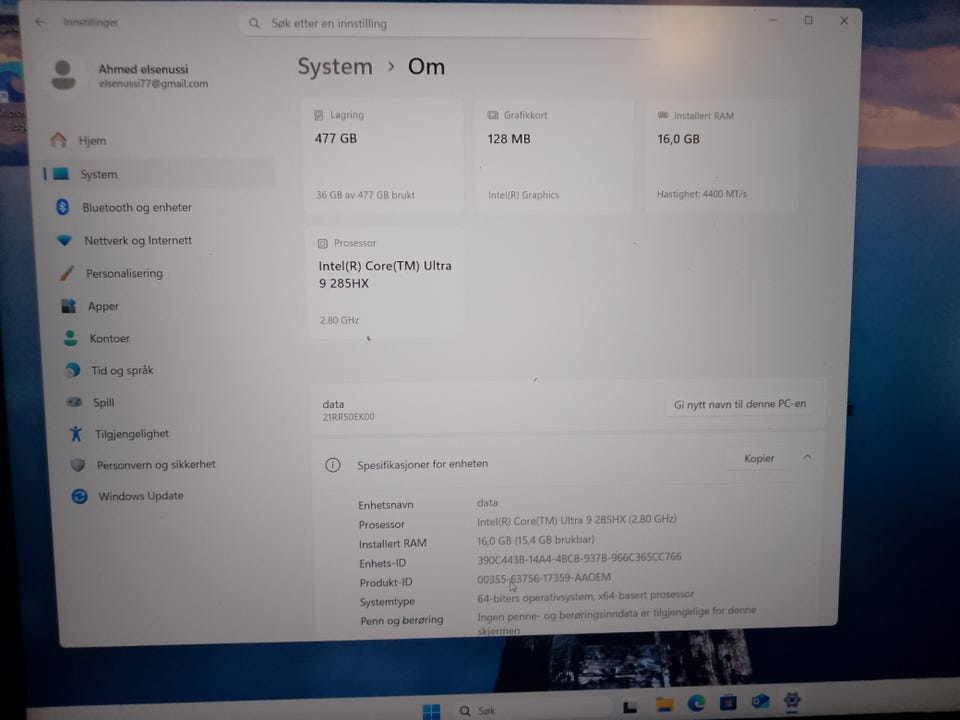The width and height of the screenshot is (960, 720).
Task: Open the Lagring 477 GB card
Action: pyautogui.click(x=383, y=155)
